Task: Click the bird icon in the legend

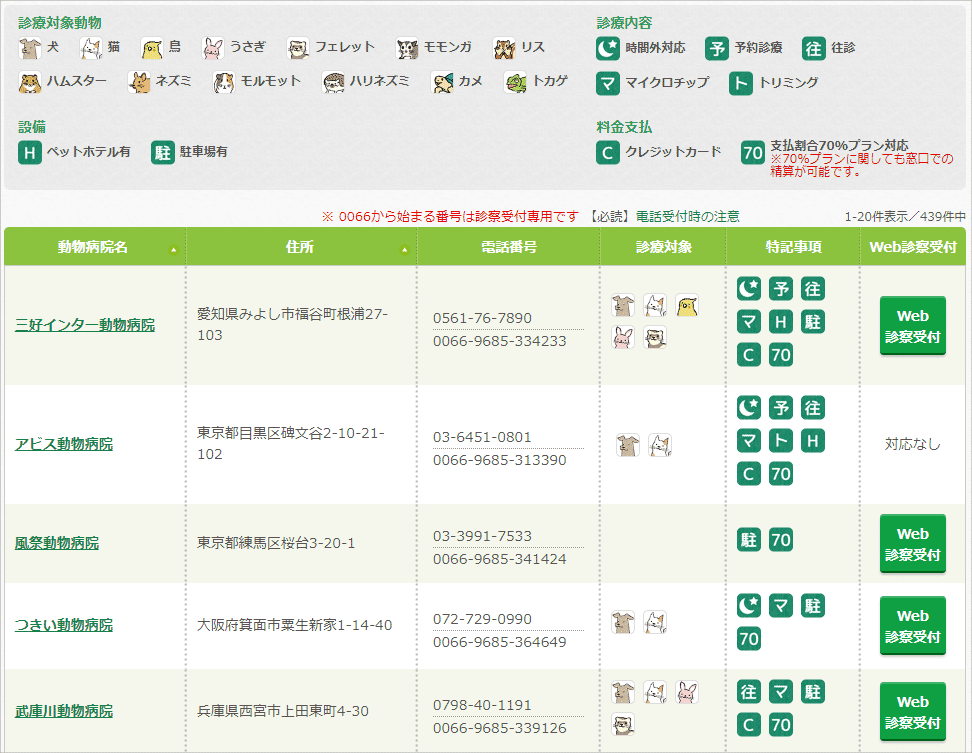Action: 152,48
